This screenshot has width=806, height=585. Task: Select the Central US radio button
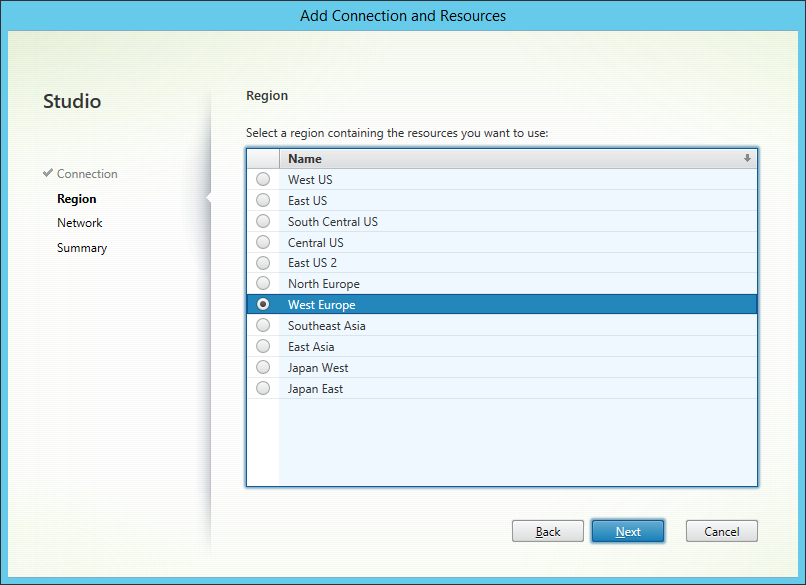click(x=263, y=242)
